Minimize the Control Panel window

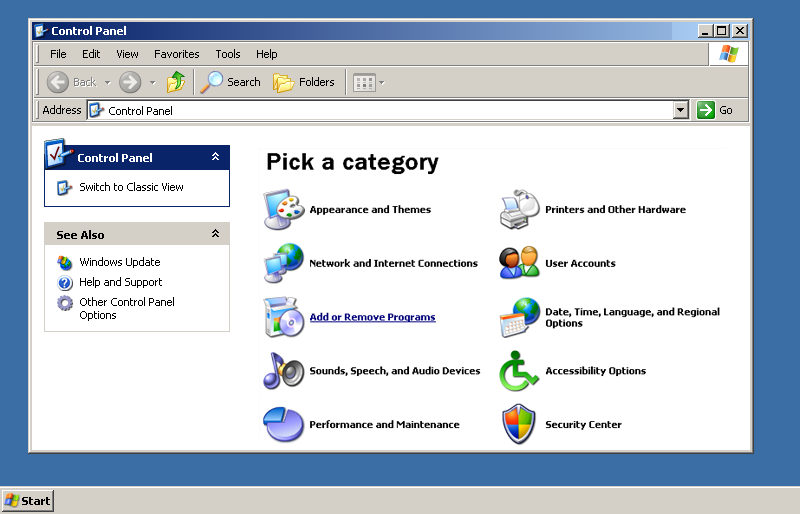[705, 31]
